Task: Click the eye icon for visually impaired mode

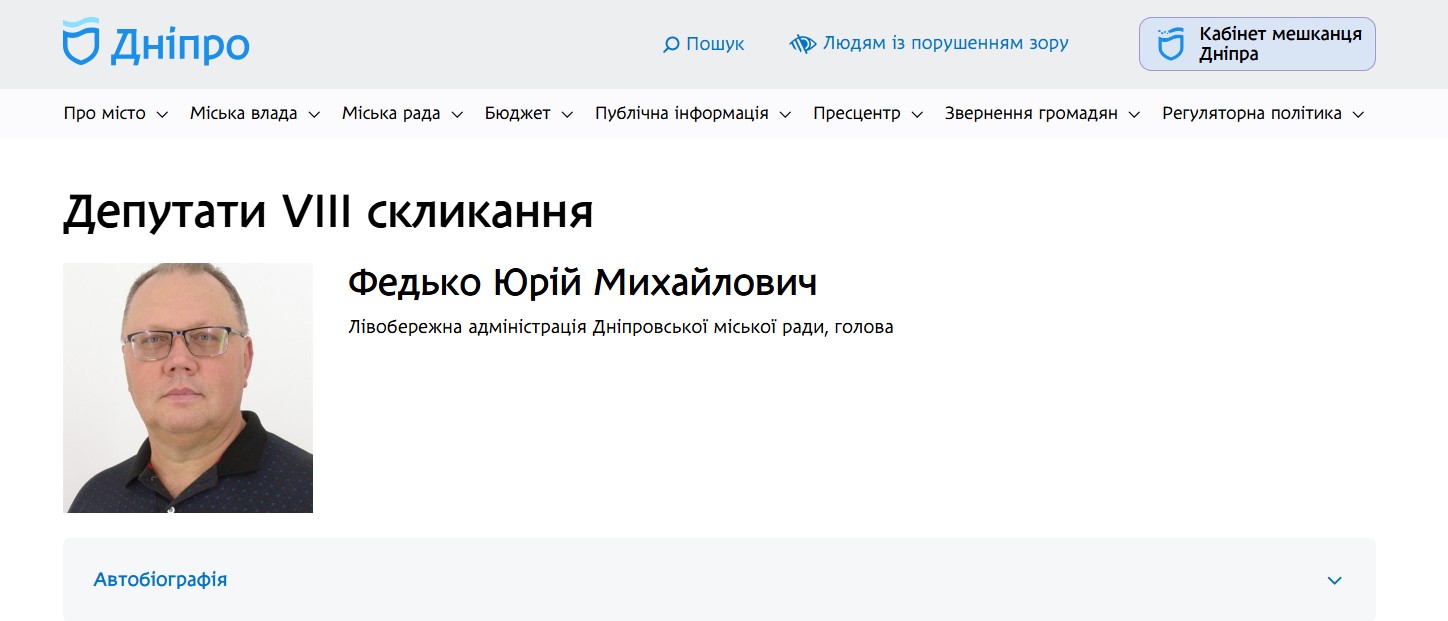Action: (803, 44)
